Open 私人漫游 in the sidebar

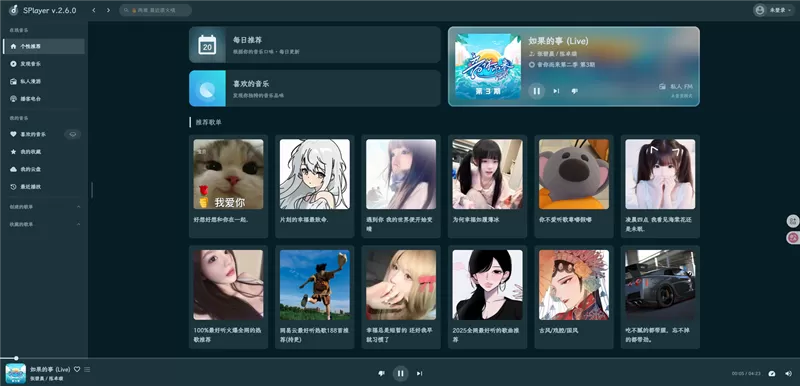[x=44, y=81]
